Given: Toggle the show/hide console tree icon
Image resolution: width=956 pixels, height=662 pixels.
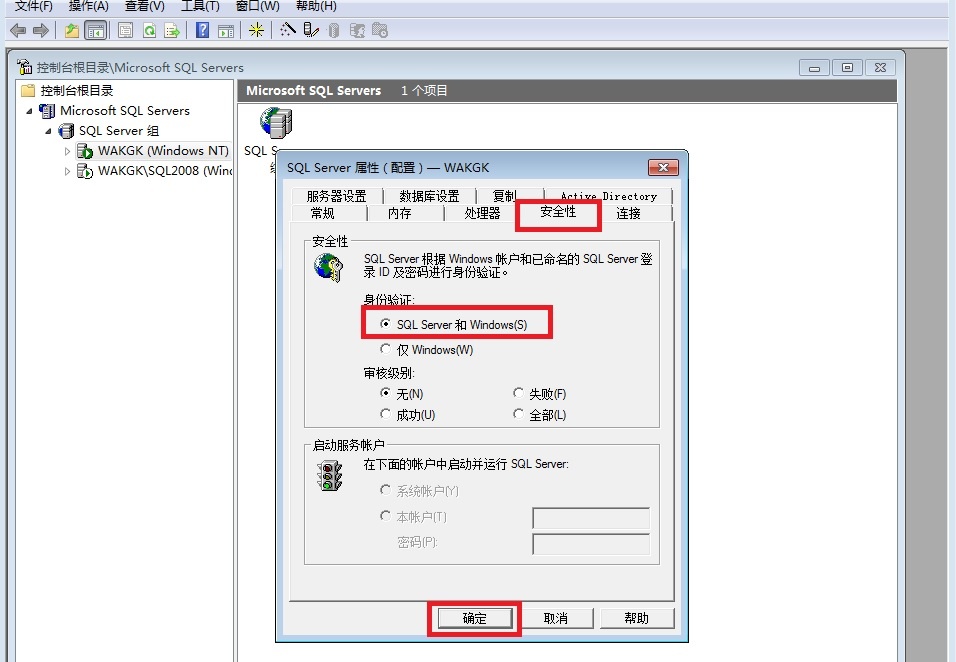Looking at the screenshot, I should (x=96, y=30).
